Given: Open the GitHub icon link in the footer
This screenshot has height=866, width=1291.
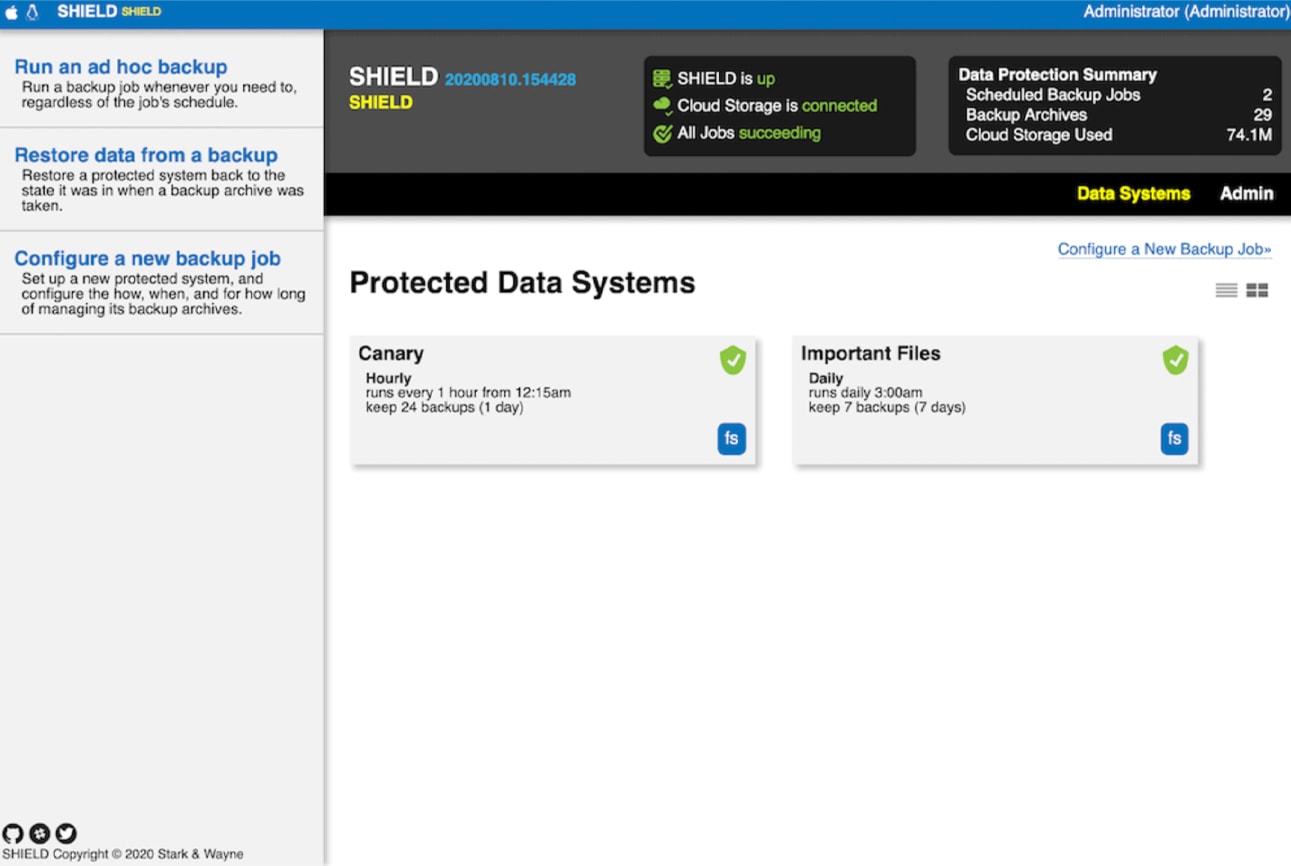Looking at the screenshot, I should [12, 833].
